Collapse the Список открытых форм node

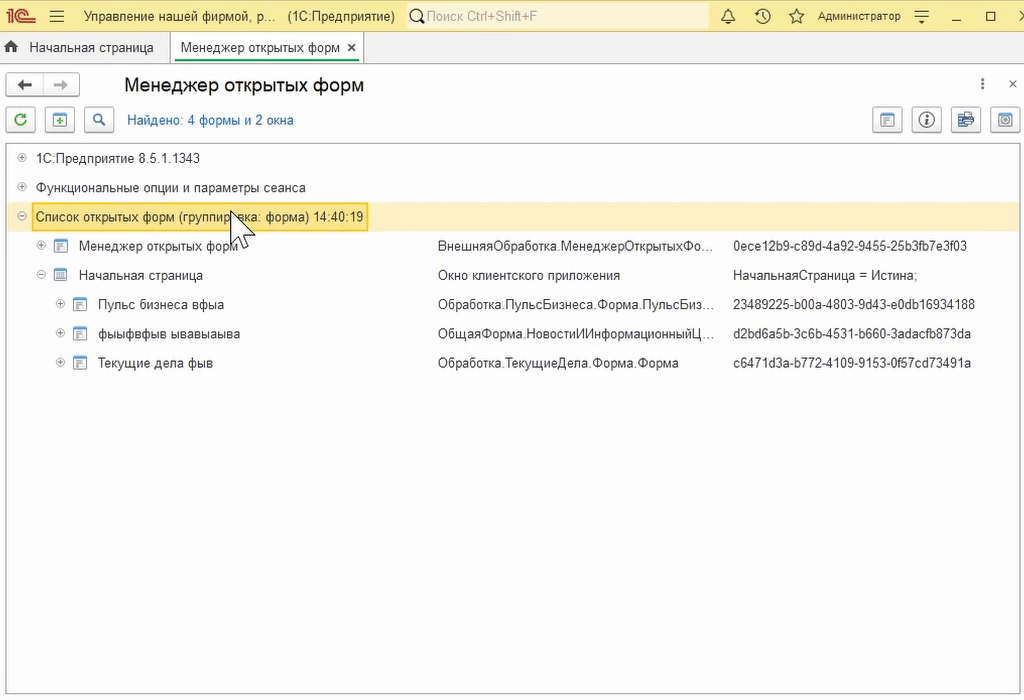pyautogui.click(x=22, y=216)
